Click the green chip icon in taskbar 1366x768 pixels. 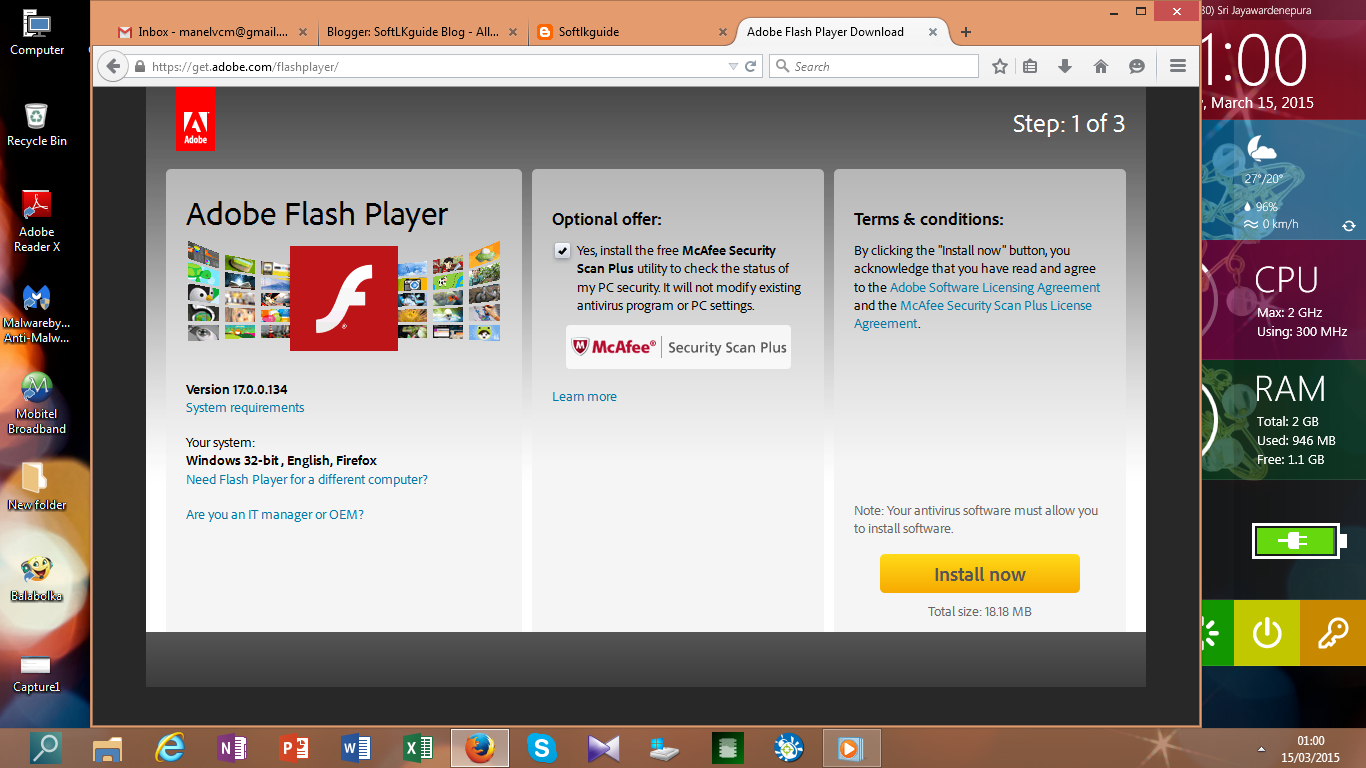tap(728, 748)
